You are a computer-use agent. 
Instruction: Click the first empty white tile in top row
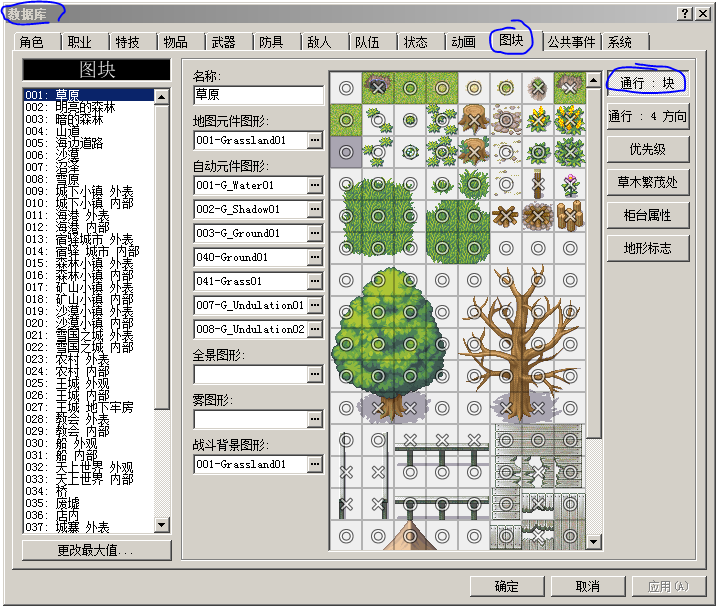[x=346, y=88]
